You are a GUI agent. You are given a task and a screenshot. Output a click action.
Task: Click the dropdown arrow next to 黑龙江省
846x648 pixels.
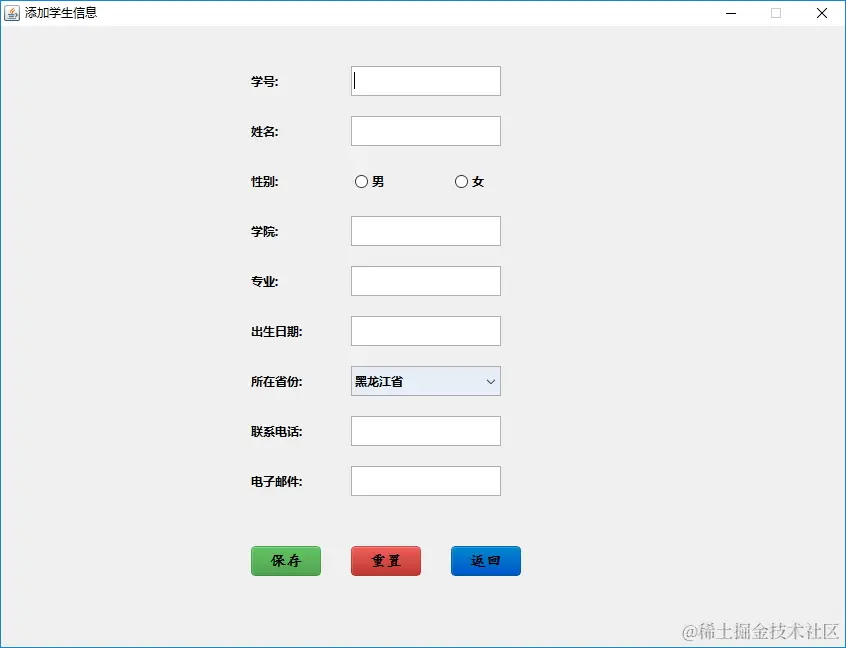(489, 381)
